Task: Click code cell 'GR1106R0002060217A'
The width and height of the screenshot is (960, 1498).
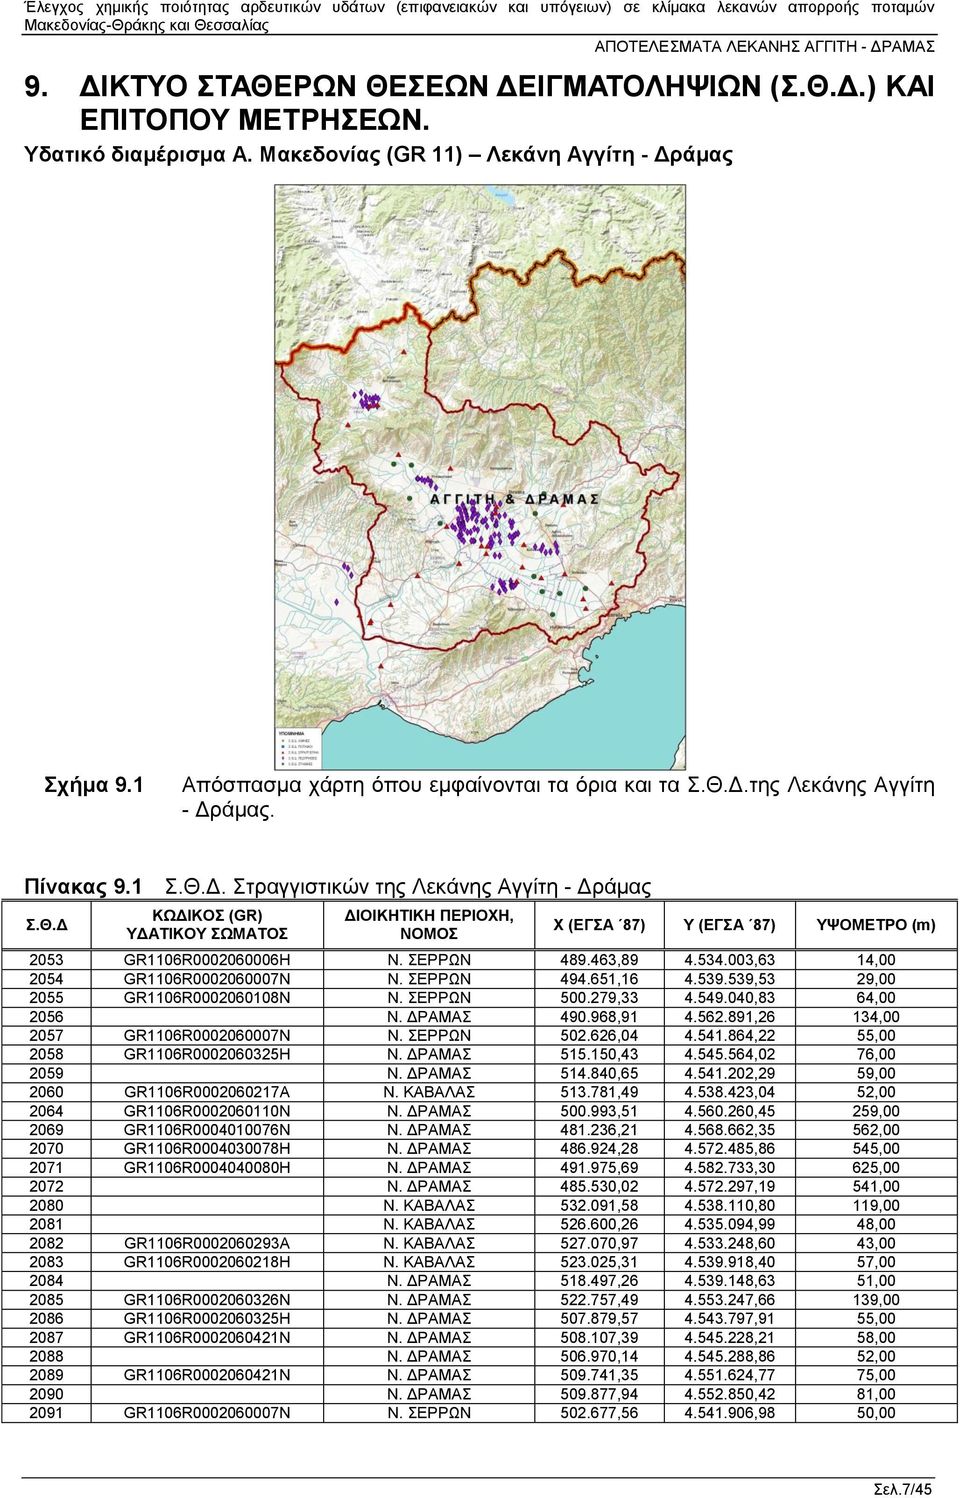Action: click(x=207, y=1092)
